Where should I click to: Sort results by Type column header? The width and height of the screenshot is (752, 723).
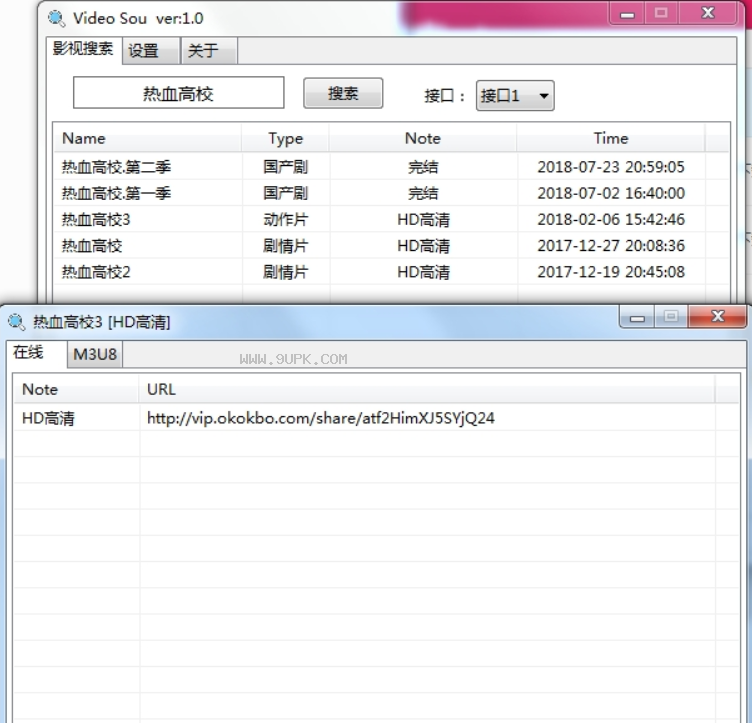point(285,138)
